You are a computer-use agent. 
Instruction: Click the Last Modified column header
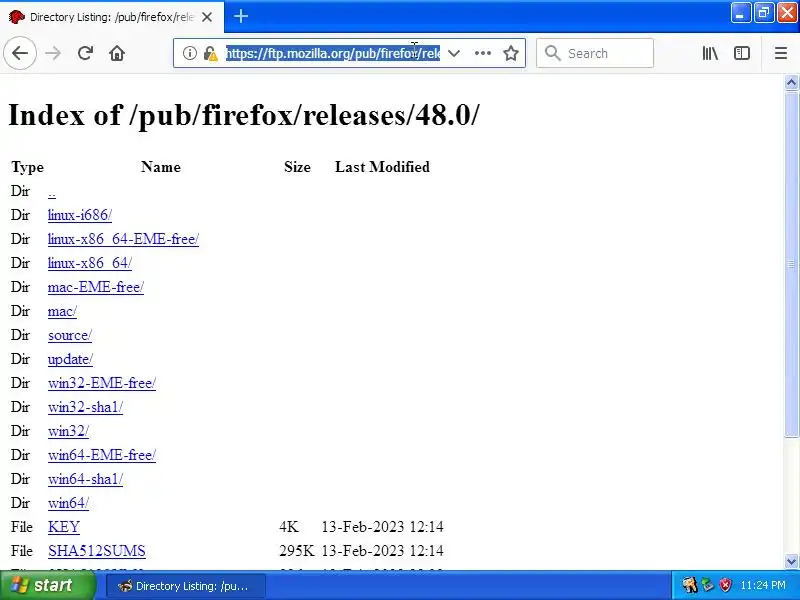tap(382, 167)
